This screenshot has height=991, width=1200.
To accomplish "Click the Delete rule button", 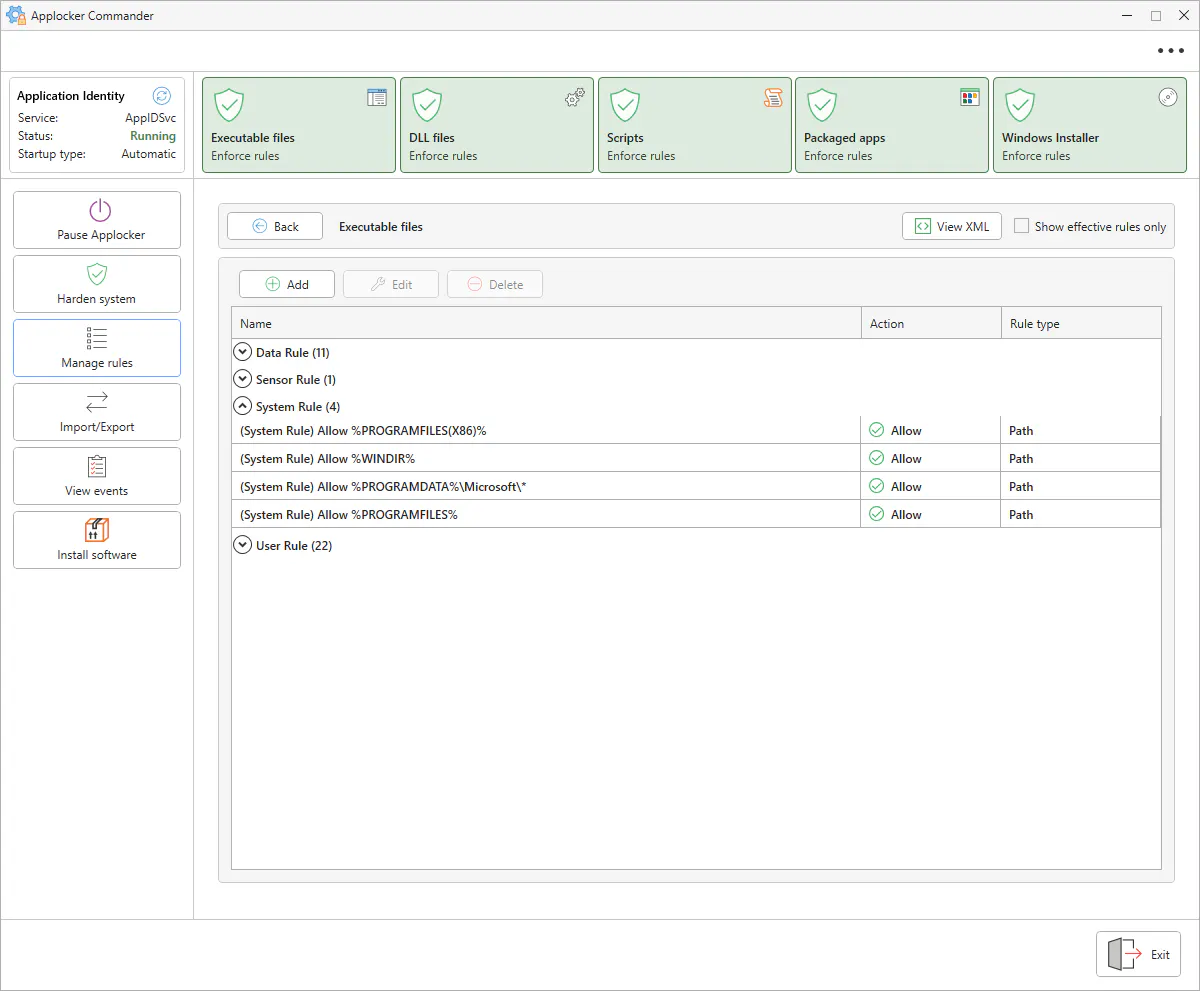I will pos(495,284).
